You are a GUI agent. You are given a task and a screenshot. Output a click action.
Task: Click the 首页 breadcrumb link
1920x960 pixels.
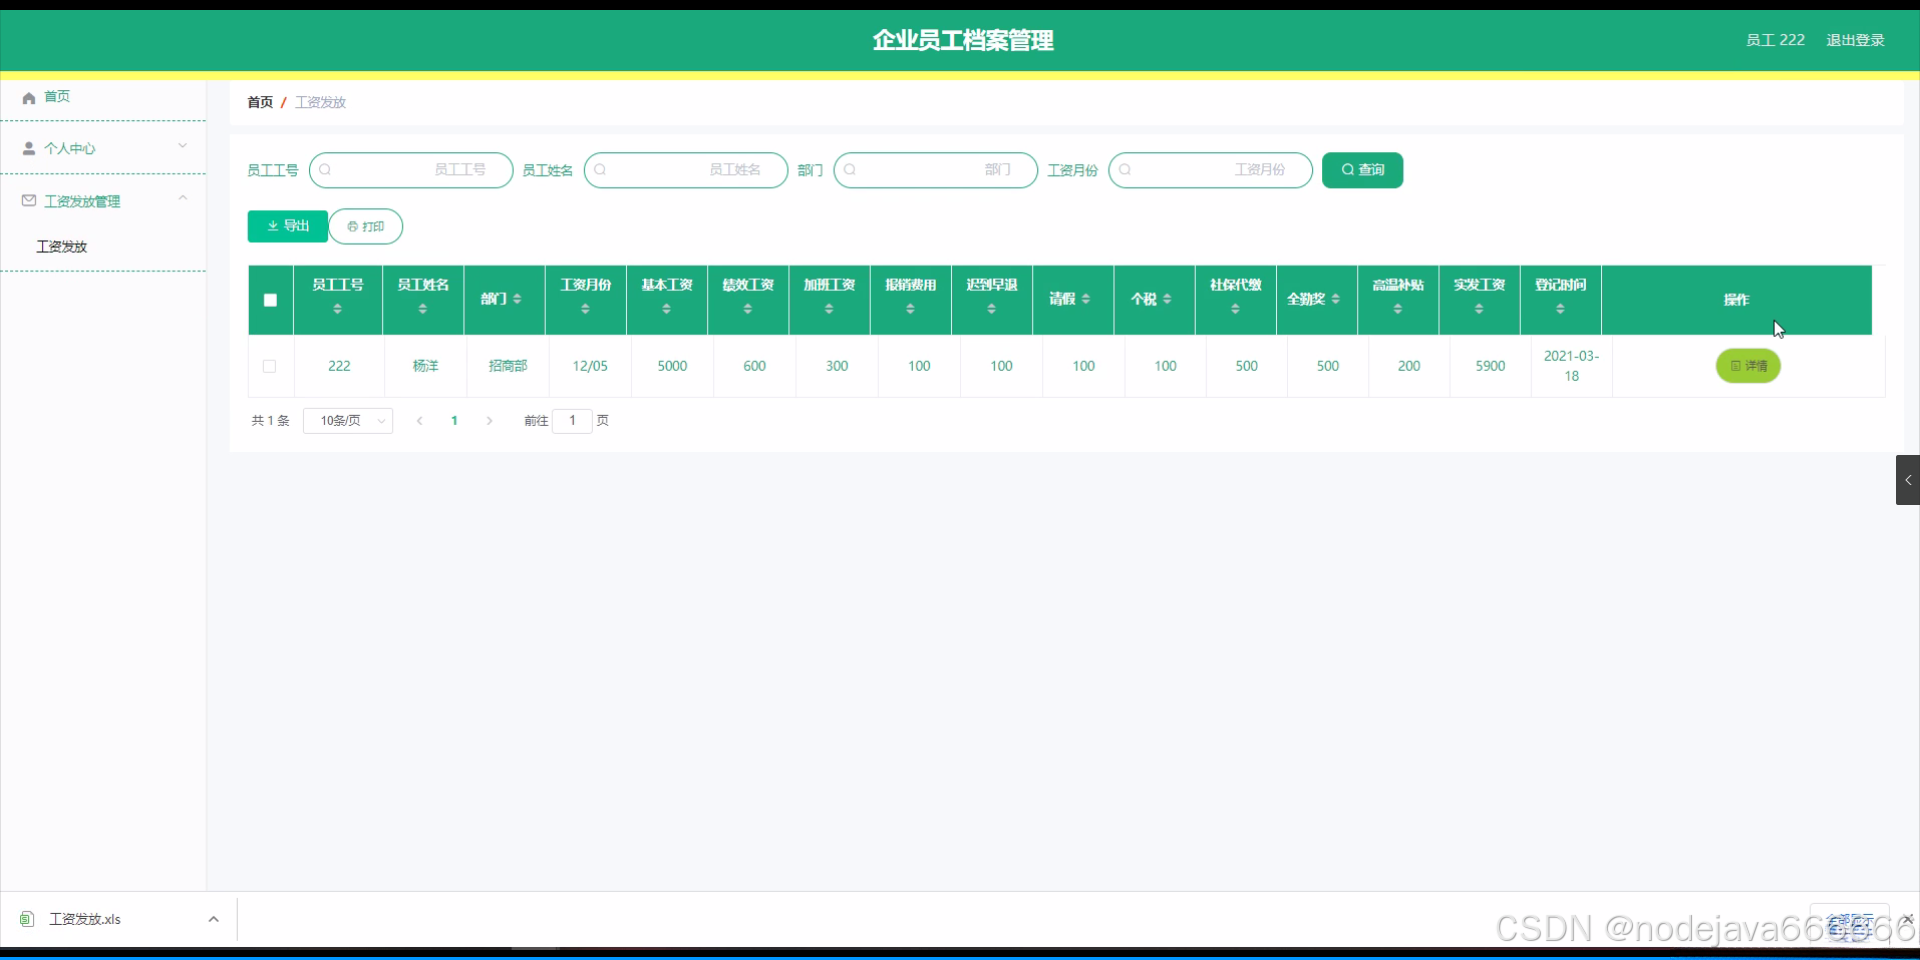(260, 102)
